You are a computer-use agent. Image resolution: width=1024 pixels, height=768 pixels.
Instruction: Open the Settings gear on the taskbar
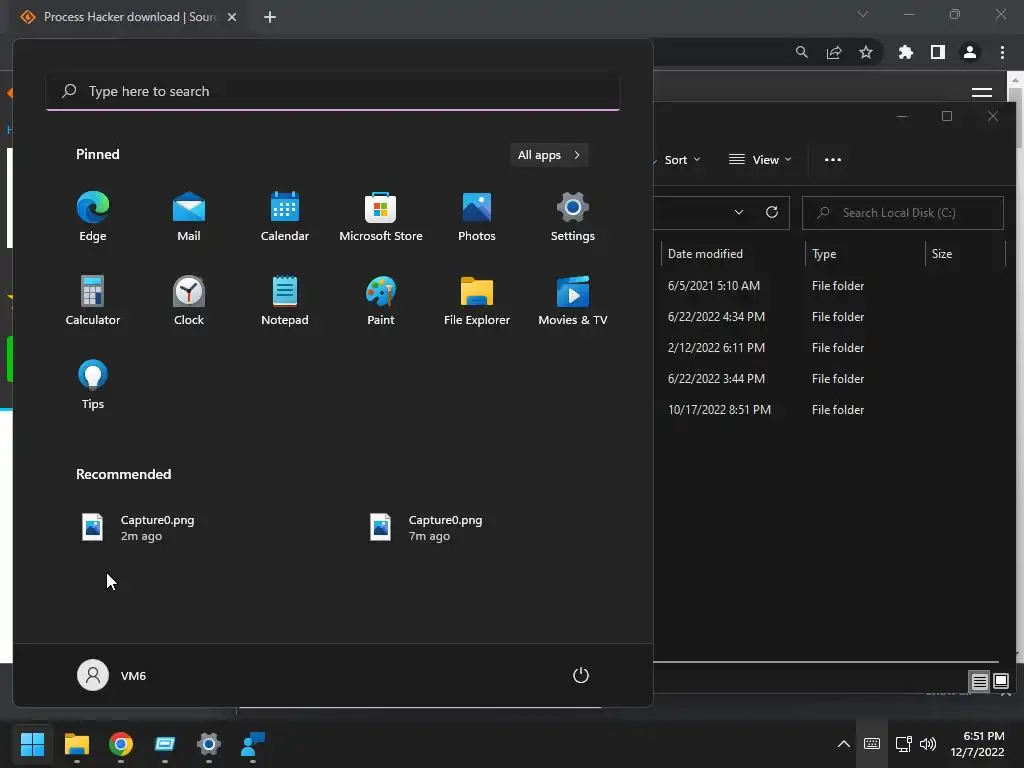pos(208,744)
